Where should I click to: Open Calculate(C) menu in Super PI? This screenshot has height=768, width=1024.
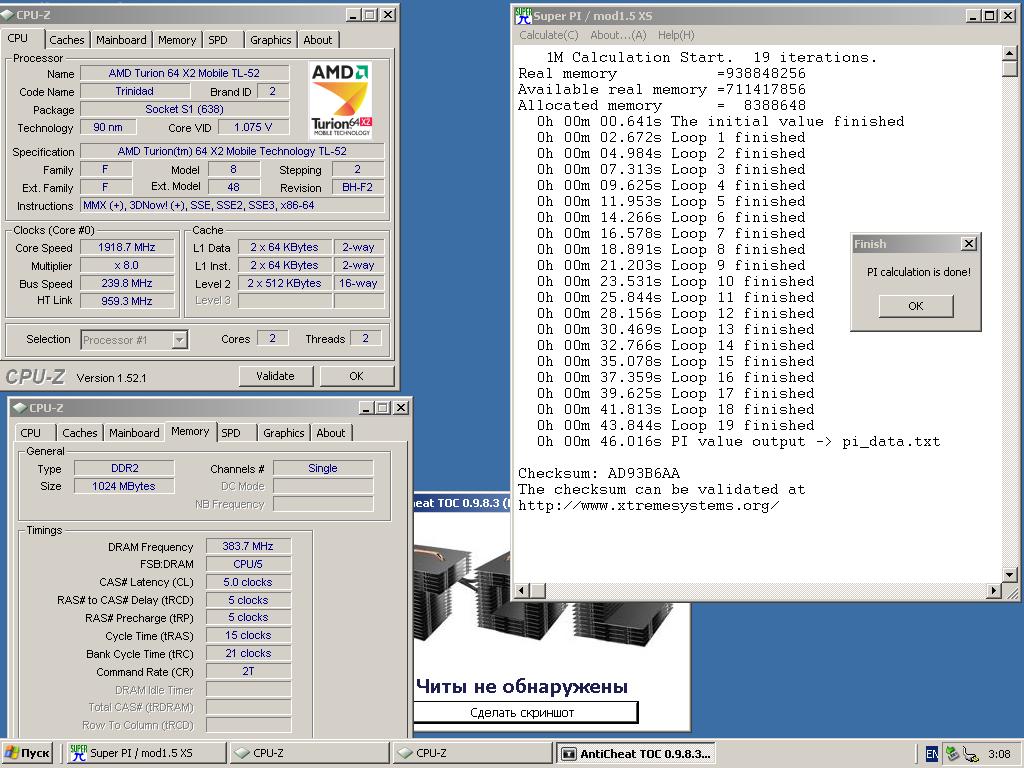[549, 35]
